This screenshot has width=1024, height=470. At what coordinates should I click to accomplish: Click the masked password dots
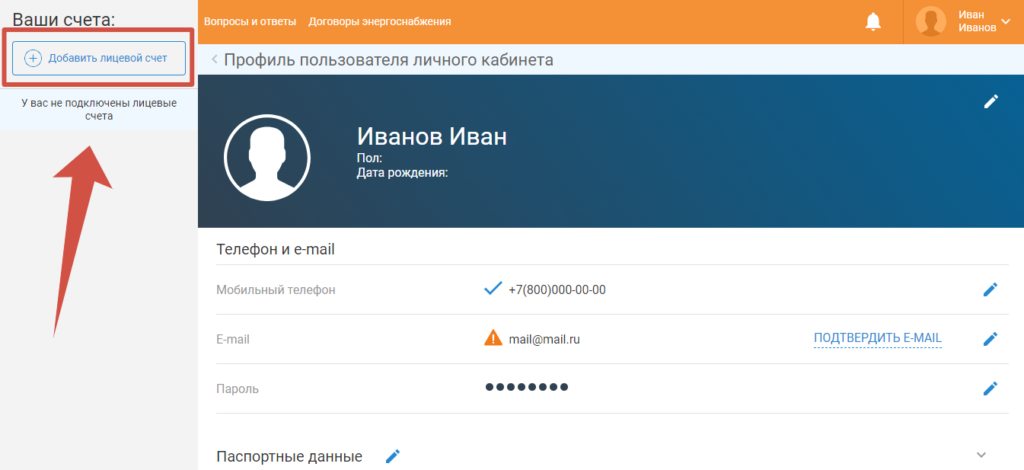tap(526, 388)
